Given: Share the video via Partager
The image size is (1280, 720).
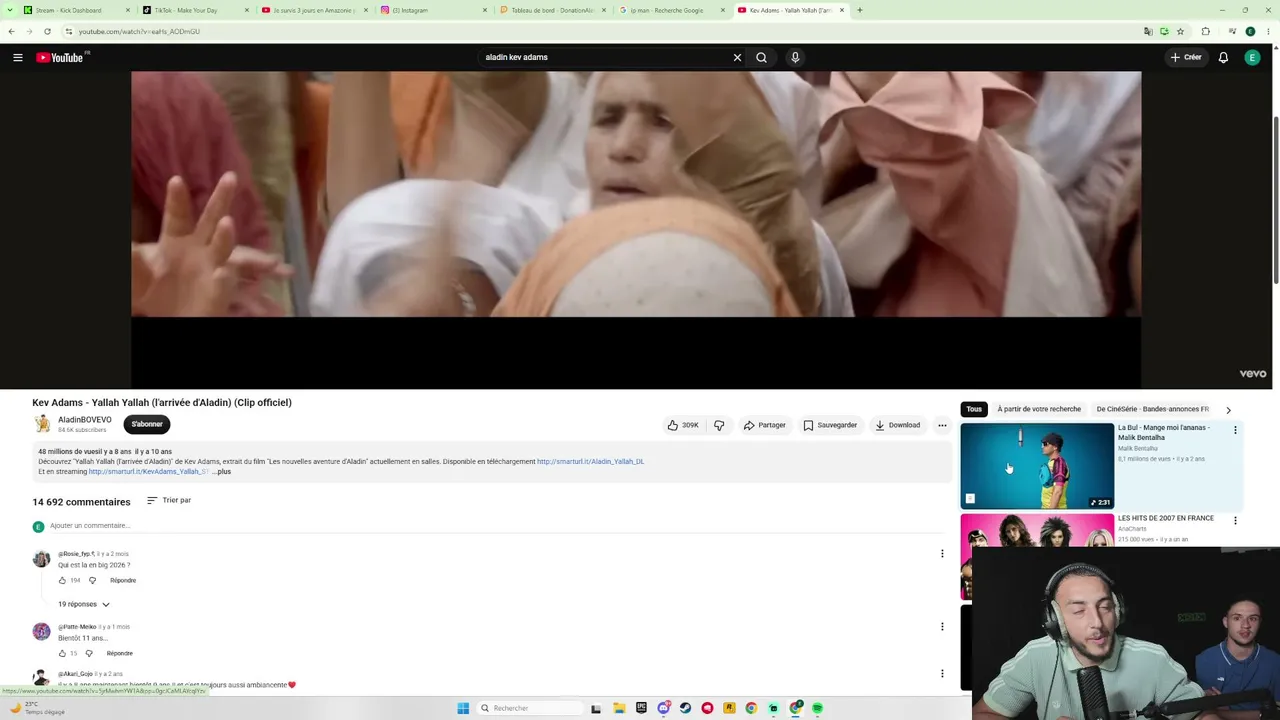Looking at the screenshot, I should pos(765,425).
